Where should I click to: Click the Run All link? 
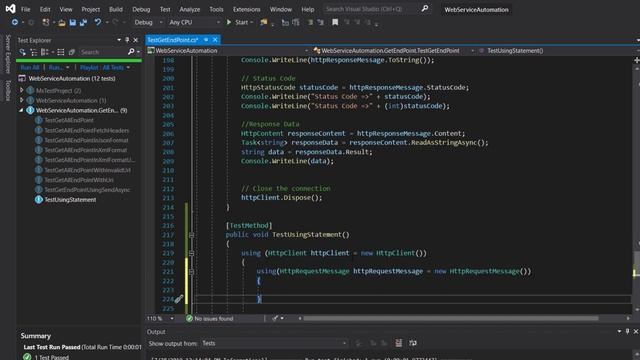[30, 67]
